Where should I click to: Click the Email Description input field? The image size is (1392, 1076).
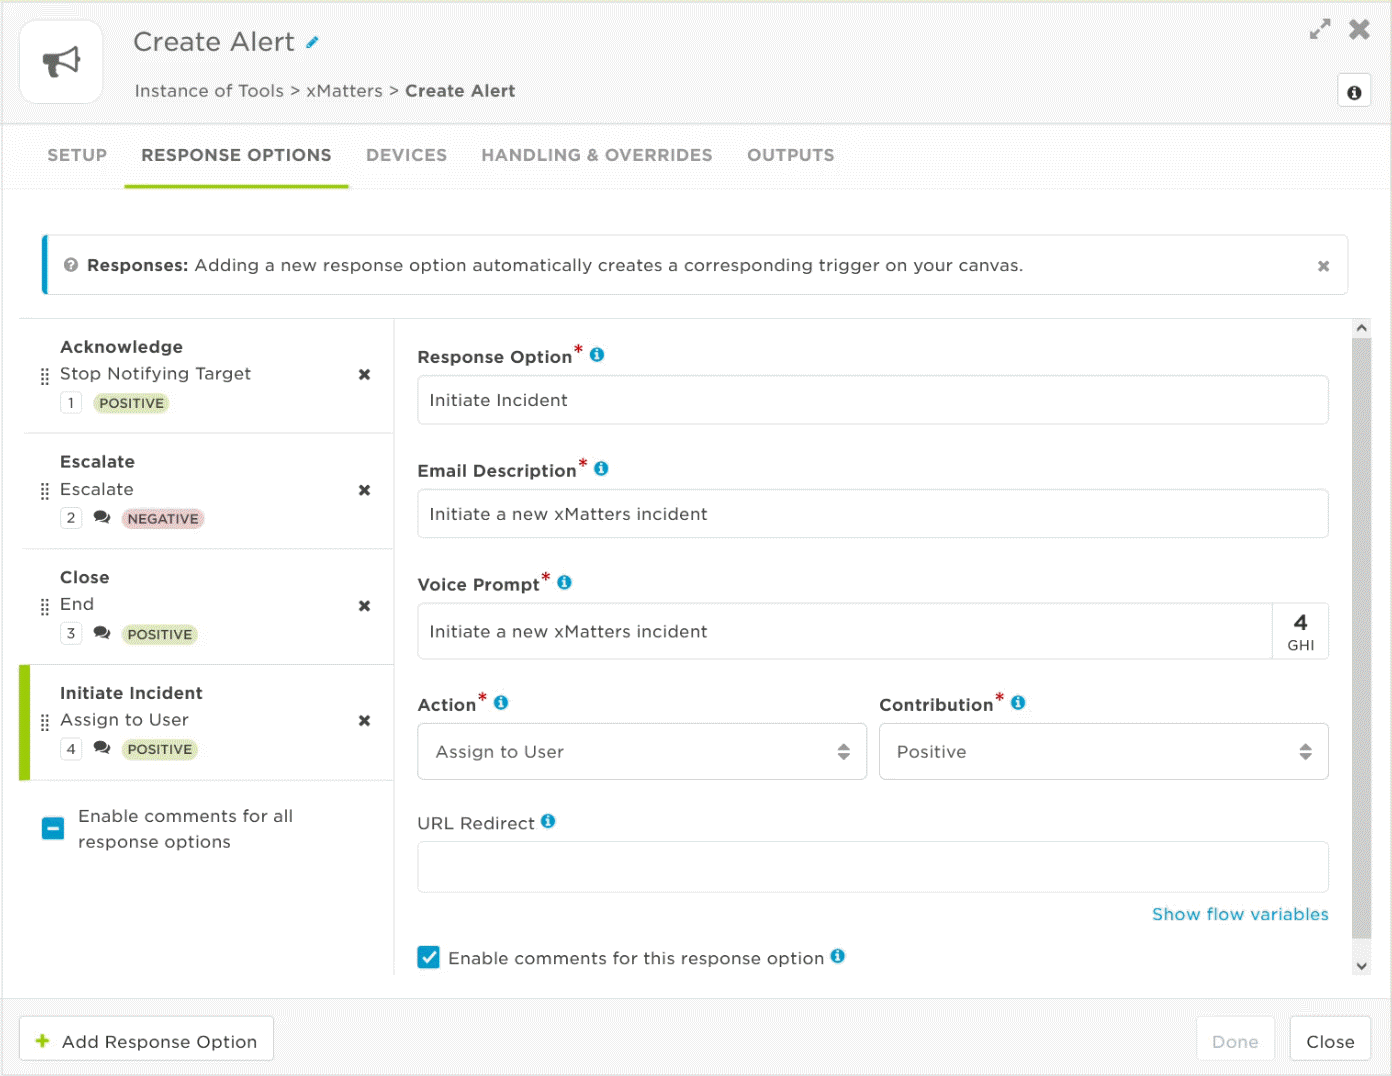click(x=873, y=514)
